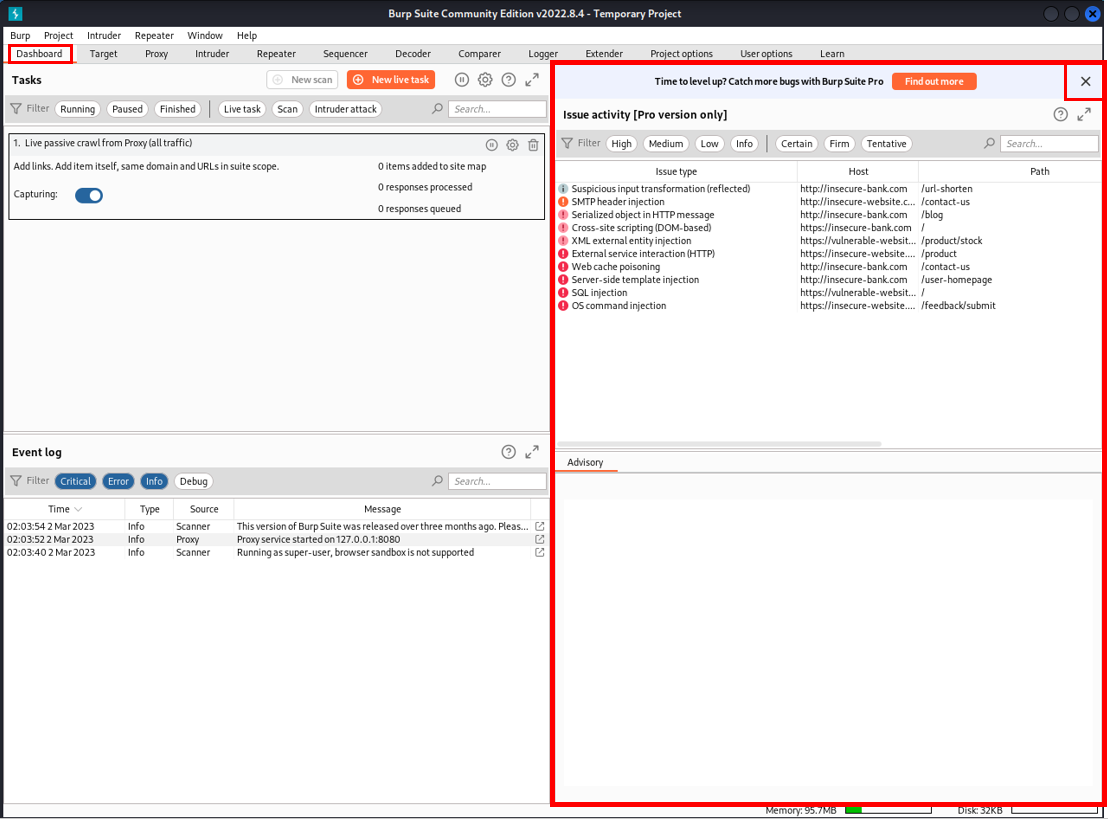Image resolution: width=1108 pixels, height=819 pixels.
Task: Open help for the Event log panel
Action: tap(508, 452)
